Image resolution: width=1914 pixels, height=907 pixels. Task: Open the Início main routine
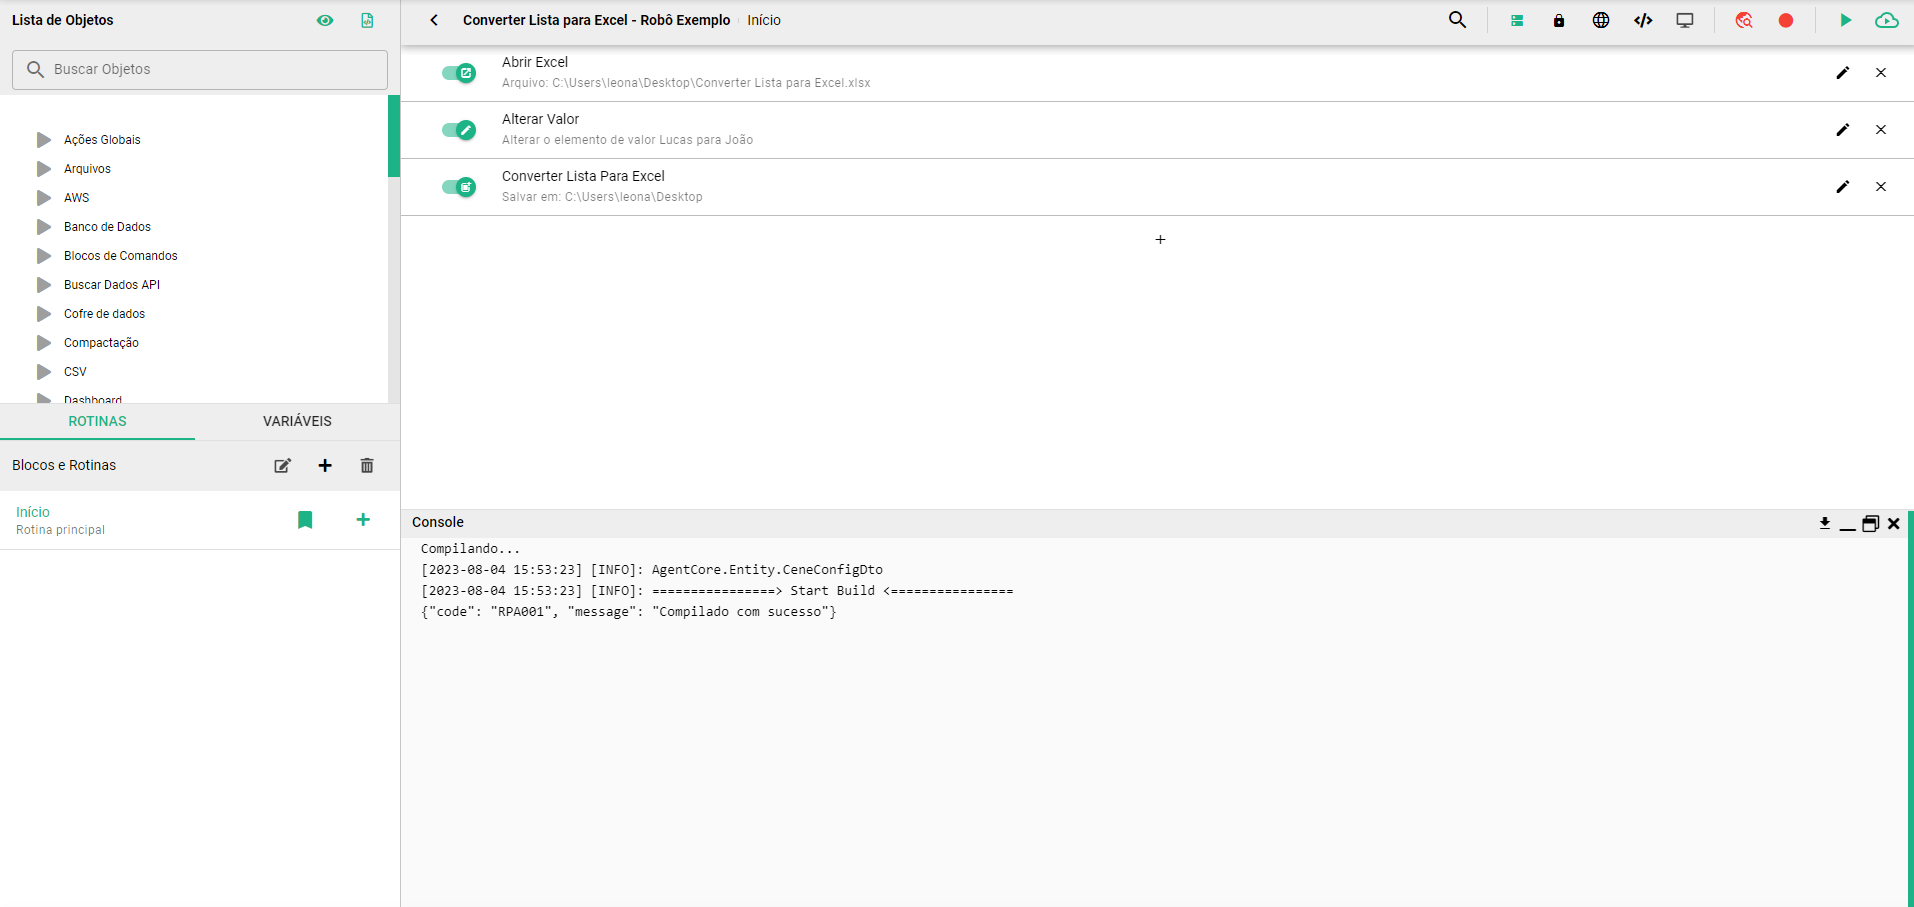tap(33, 512)
